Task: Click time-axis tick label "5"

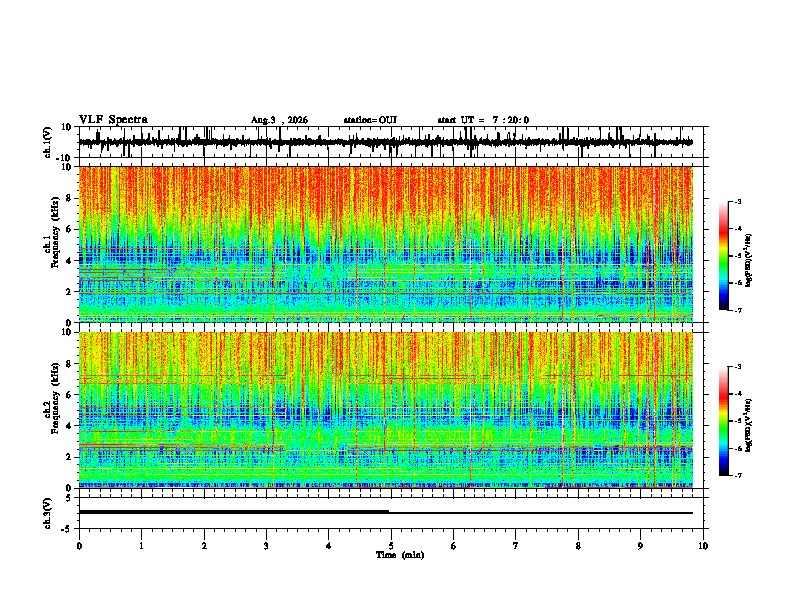Action: [391, 546]
